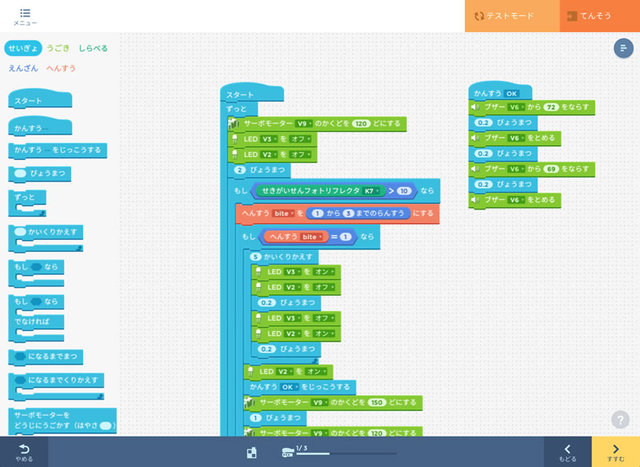Viewport: 640px width, 467px height.
Task: Click the building blocks icon in bottom bar
Action: (x=251, y=452)
